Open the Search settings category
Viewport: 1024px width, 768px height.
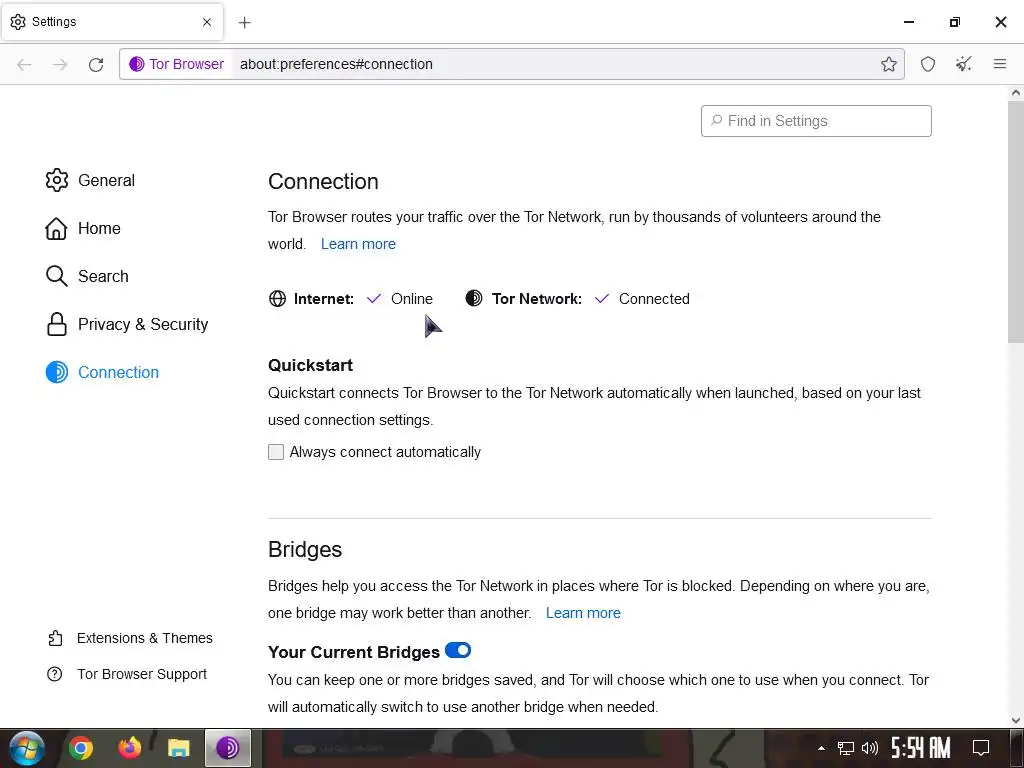(87, 276)
